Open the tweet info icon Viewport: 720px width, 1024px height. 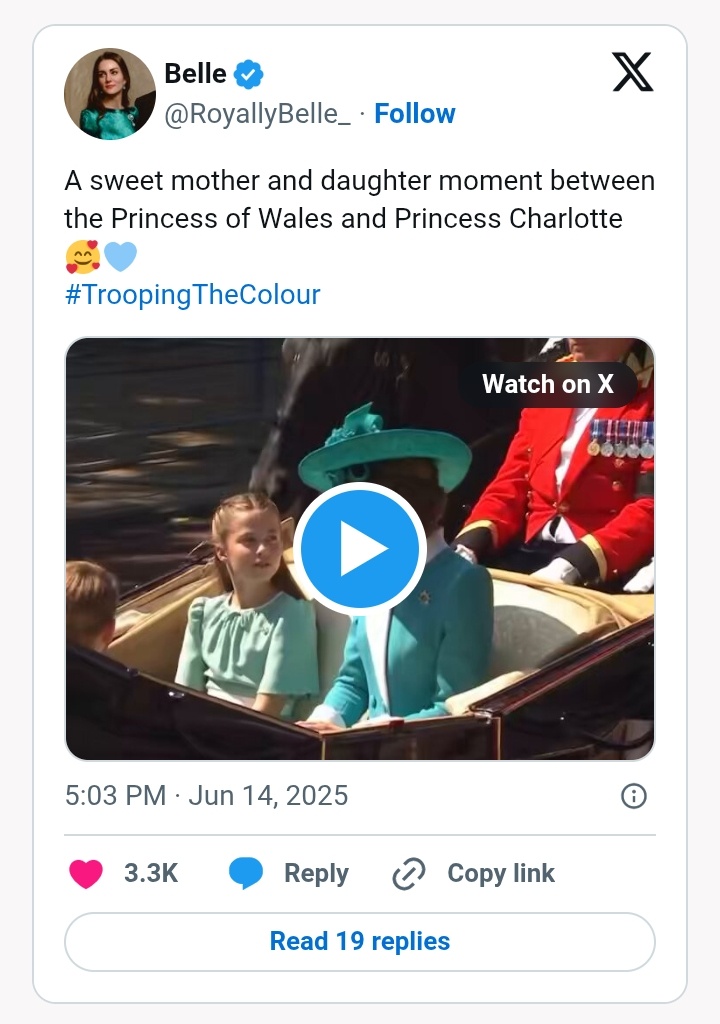634,796
